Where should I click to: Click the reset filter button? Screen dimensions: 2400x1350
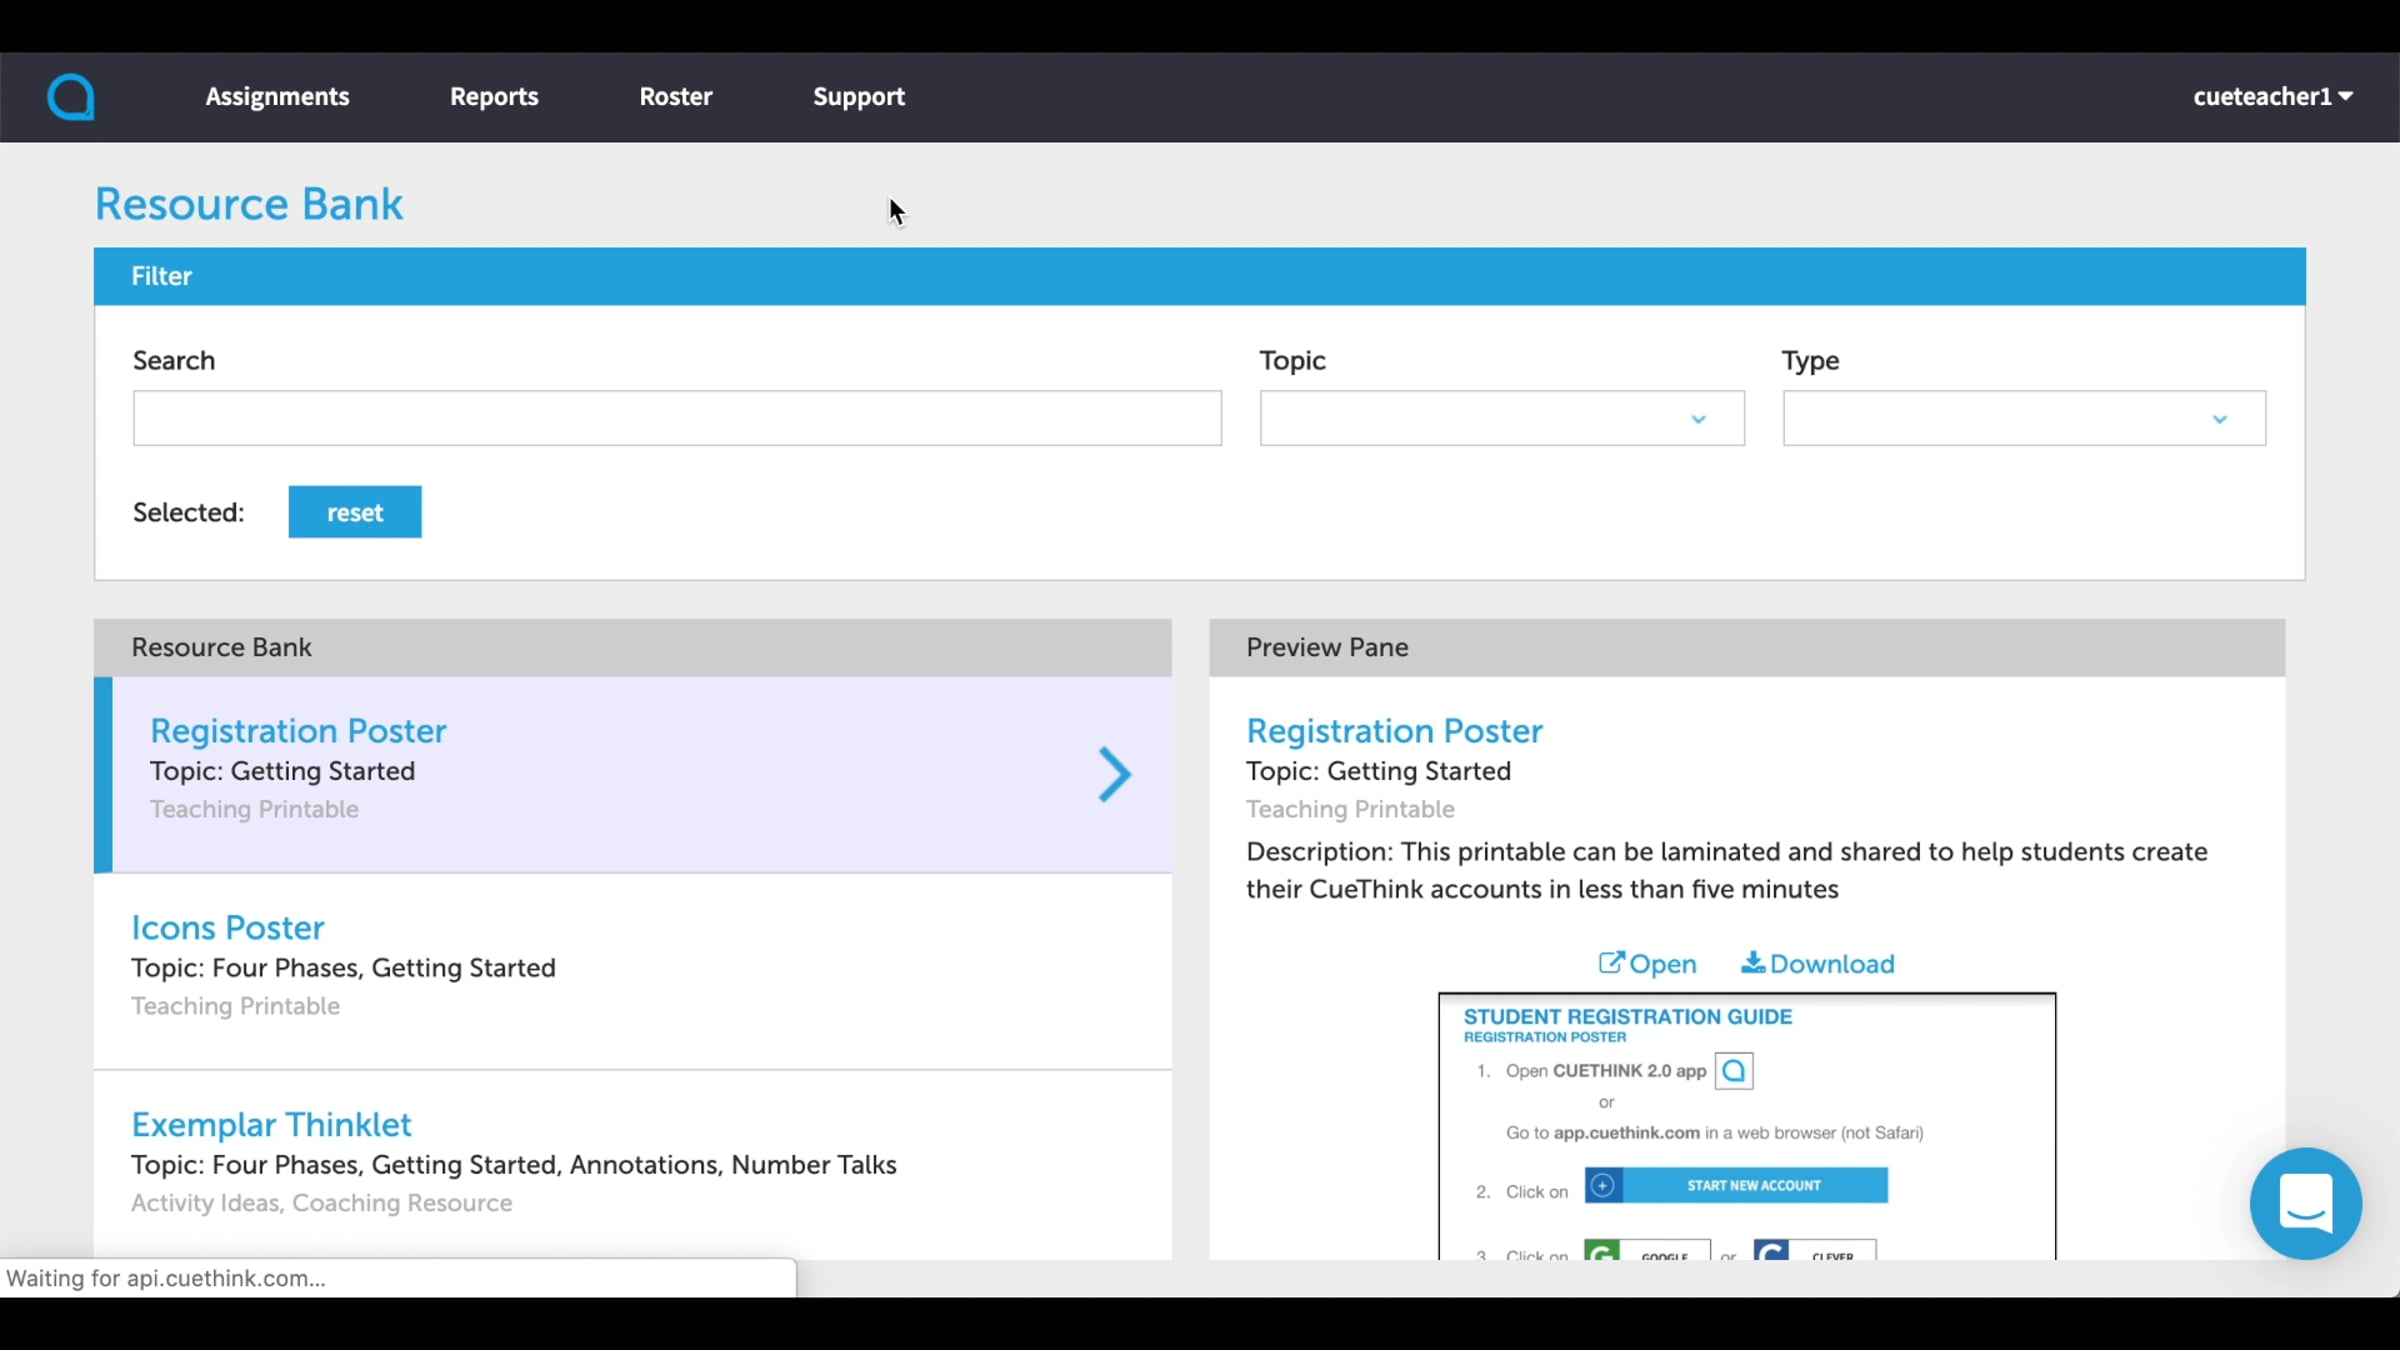pos(355,512)
